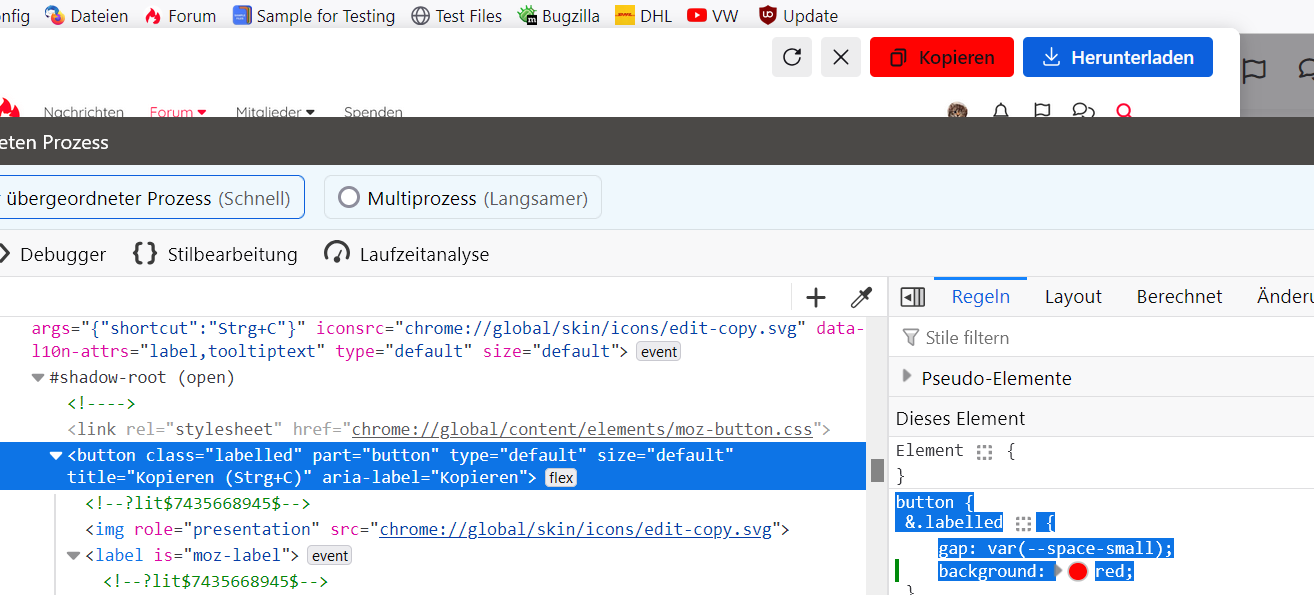The width and height of the screenshot is (1314, 595).
Task: Click the event badge next to moz-label
Action: 329,556
